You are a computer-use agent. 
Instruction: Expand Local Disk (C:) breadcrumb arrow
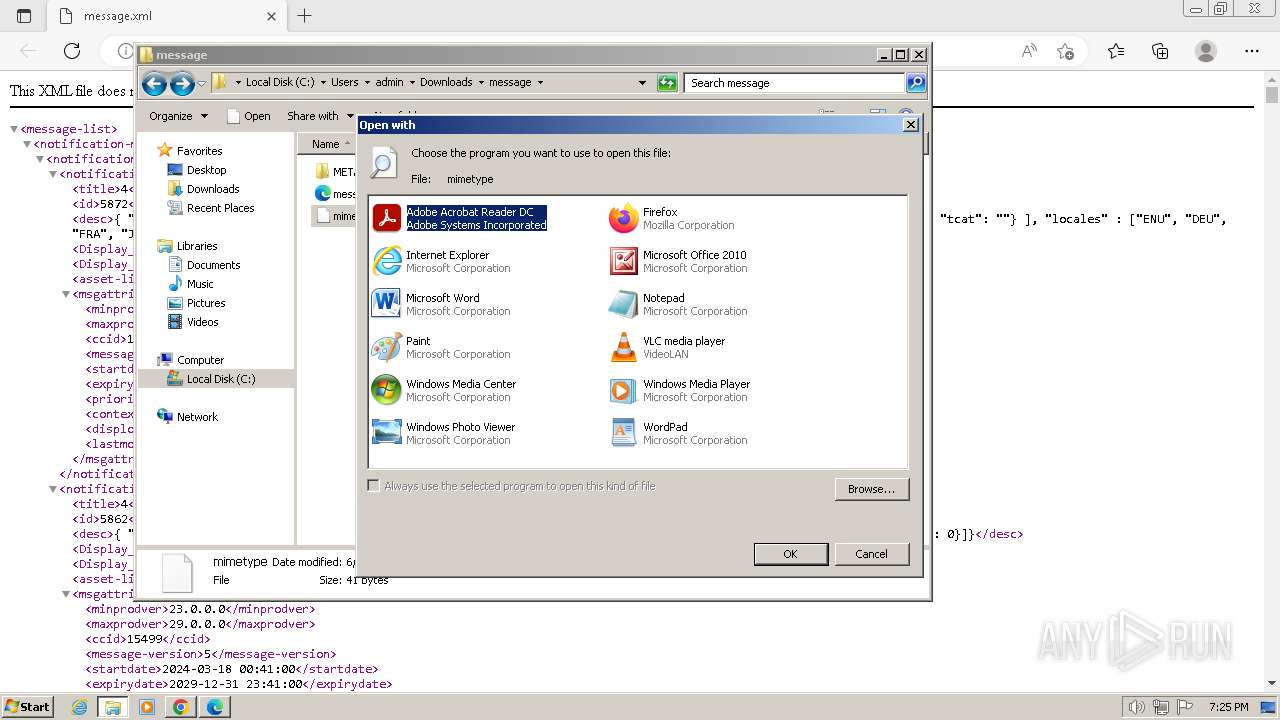[323, 83]
